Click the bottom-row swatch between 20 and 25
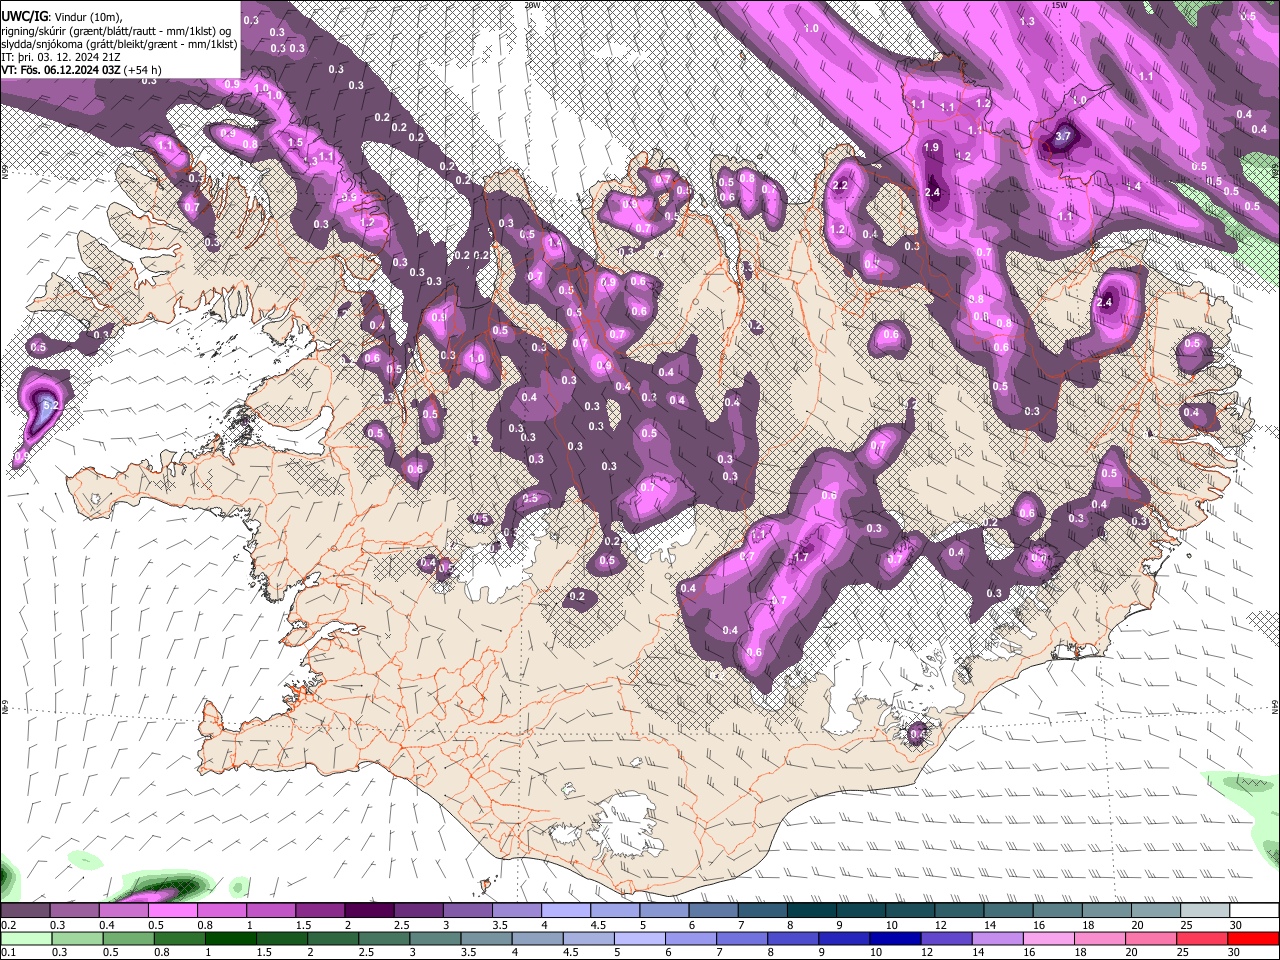The width and height of the screenshot is (1280, 960). click(x=1154, y=939)
